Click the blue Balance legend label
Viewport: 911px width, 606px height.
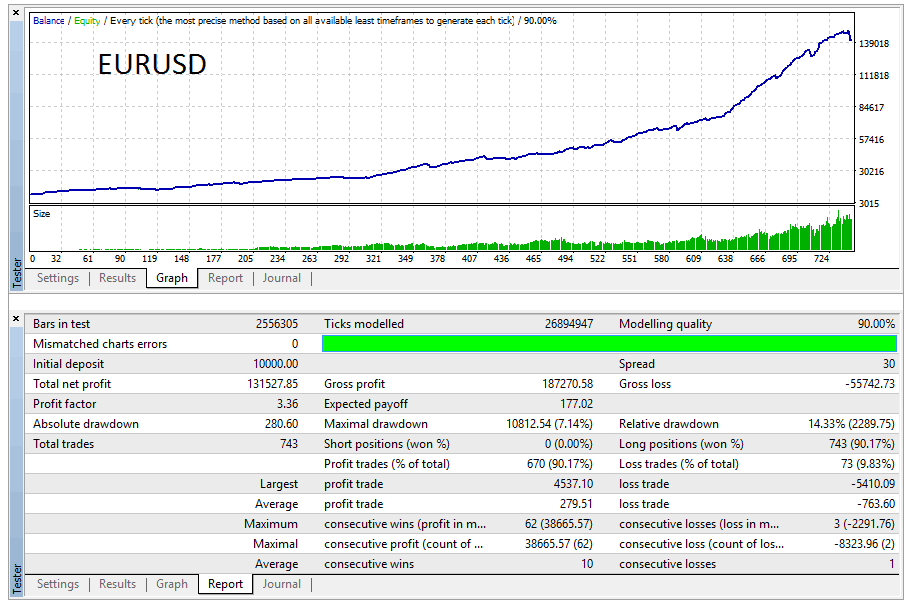[49, 21]
